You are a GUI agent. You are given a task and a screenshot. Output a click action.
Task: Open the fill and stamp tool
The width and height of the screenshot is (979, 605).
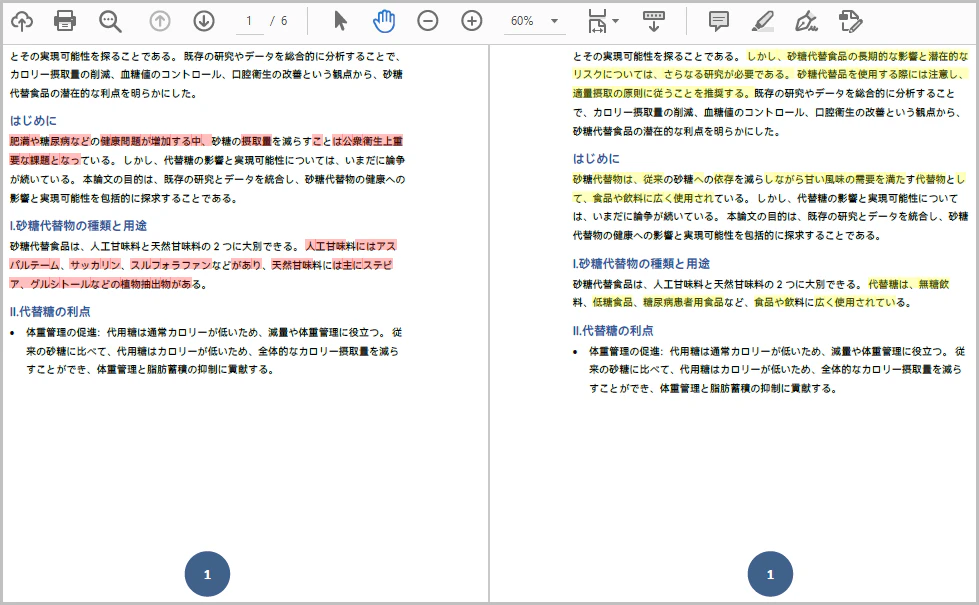(850, 21)
